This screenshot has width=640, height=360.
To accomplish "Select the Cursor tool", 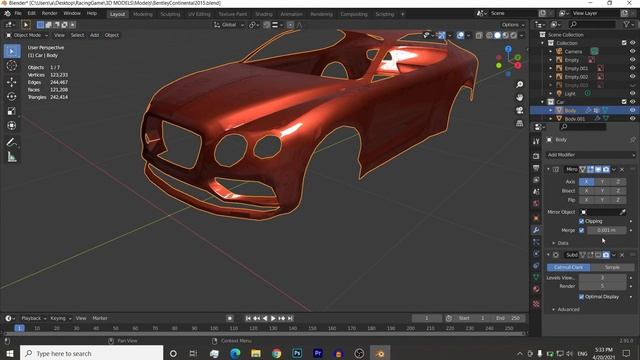I will pos(11,65).
